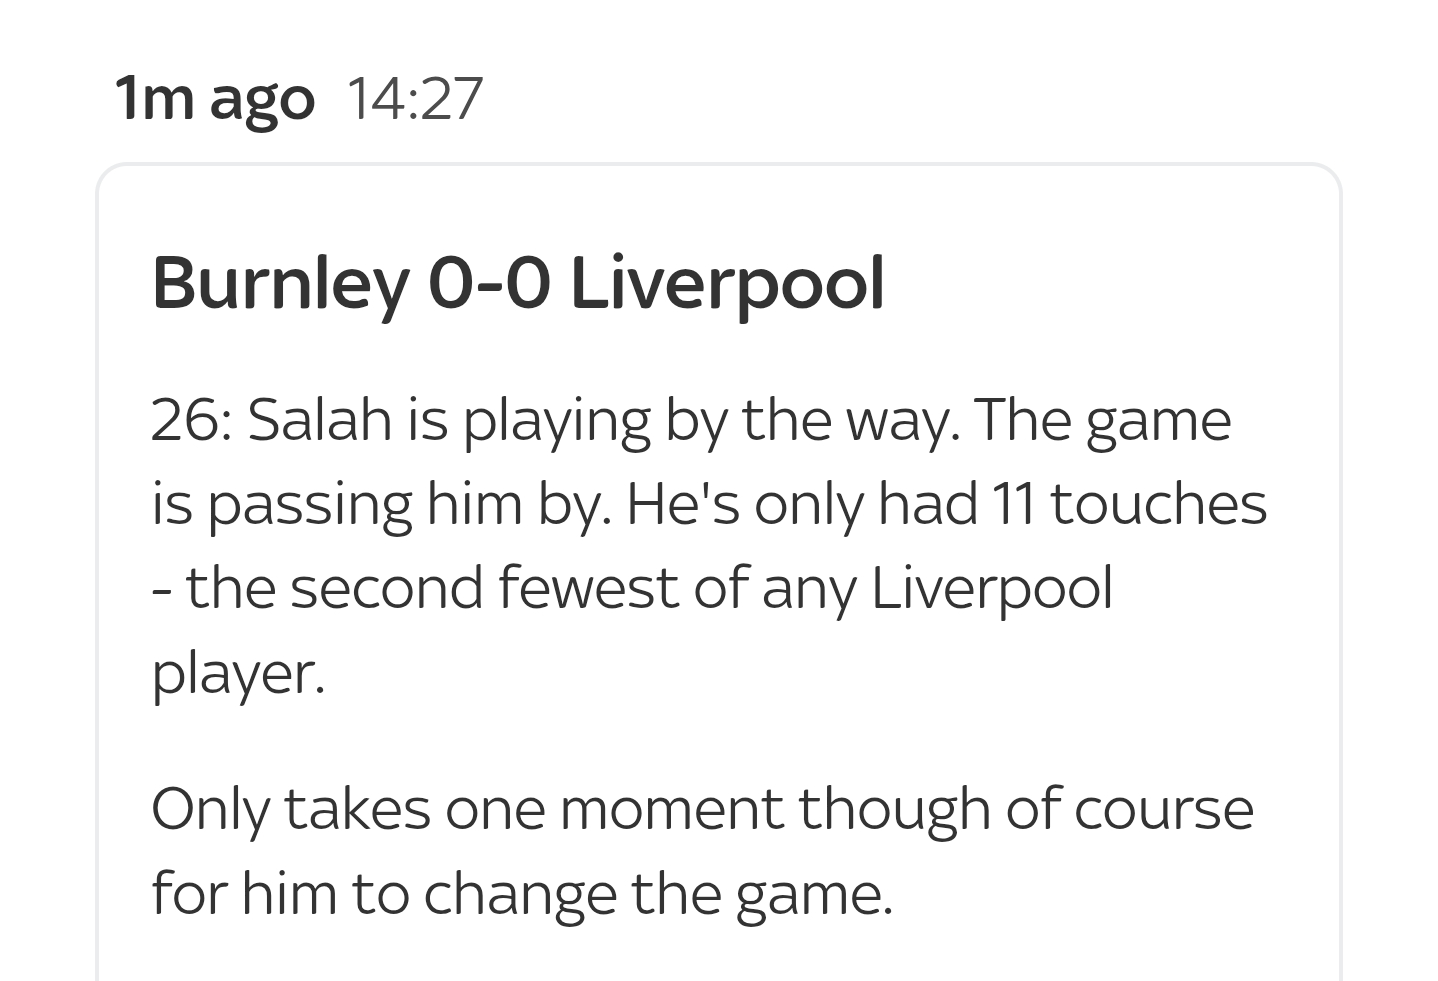Click 'Liverpool' in the body paragraph

[991, 588]
